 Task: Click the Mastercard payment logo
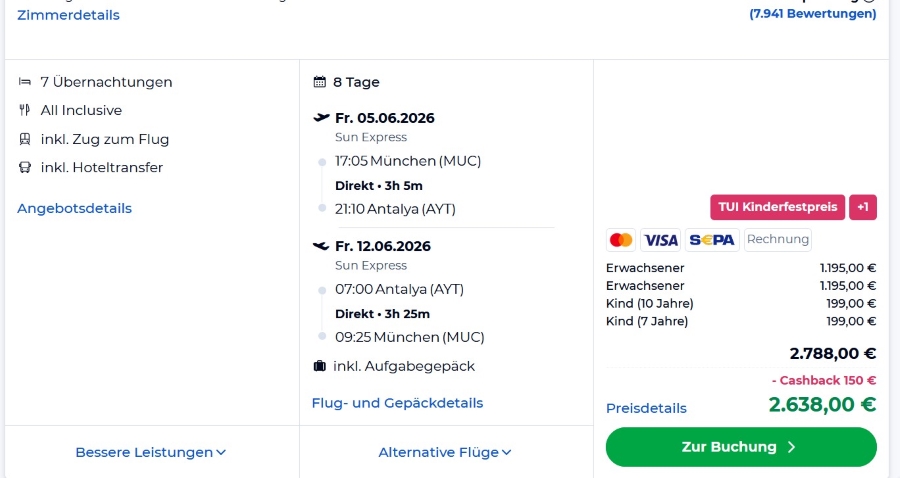coord(621,240)
